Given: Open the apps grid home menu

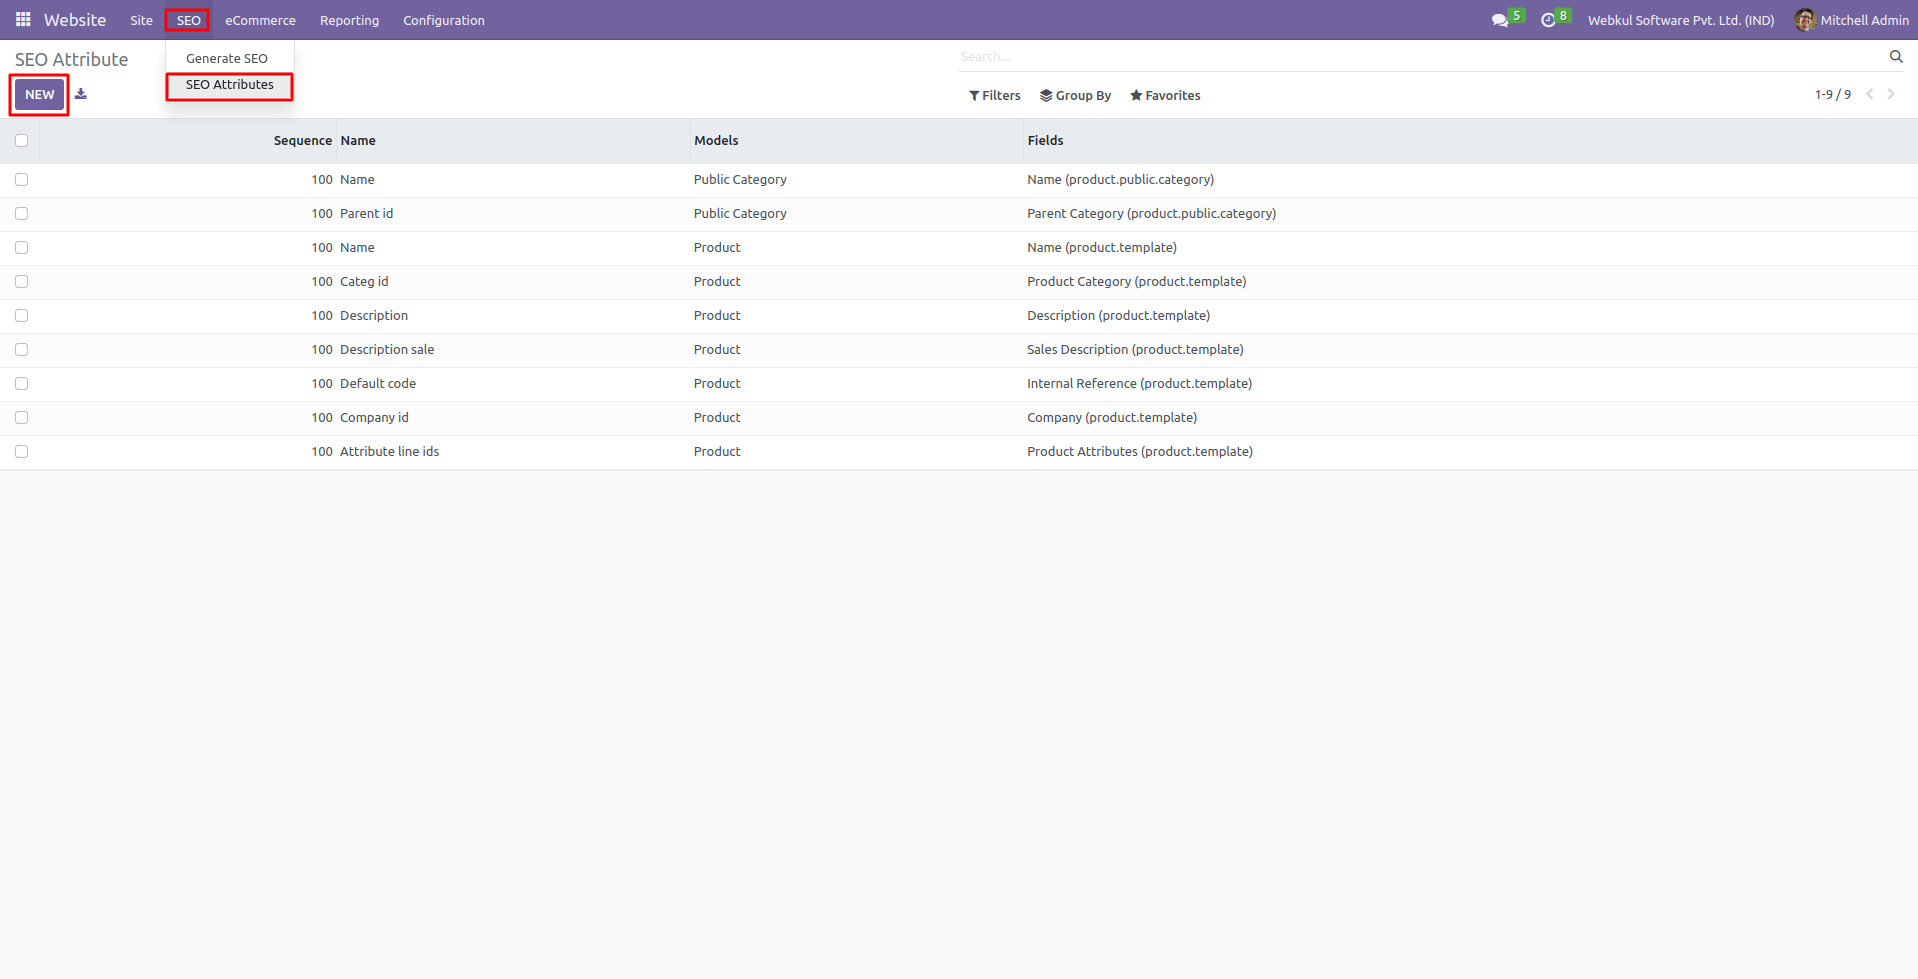Looking at the screenshot, I should pyautogui.click(x=23, y=20).
